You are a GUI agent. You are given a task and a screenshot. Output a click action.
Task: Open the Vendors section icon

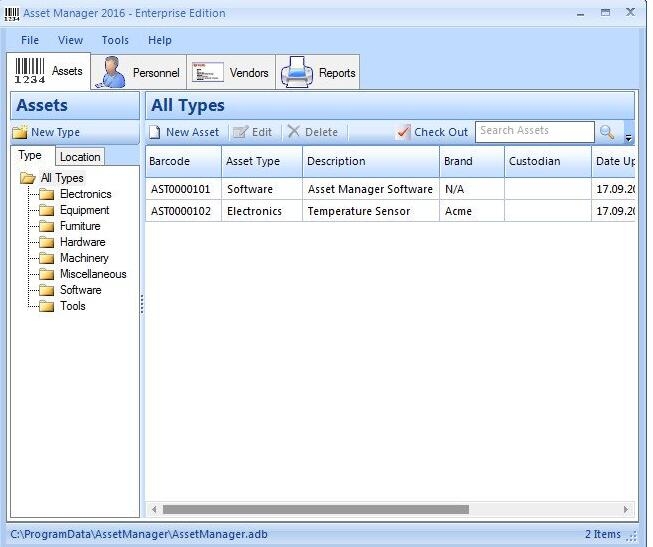tap(207, 73)
